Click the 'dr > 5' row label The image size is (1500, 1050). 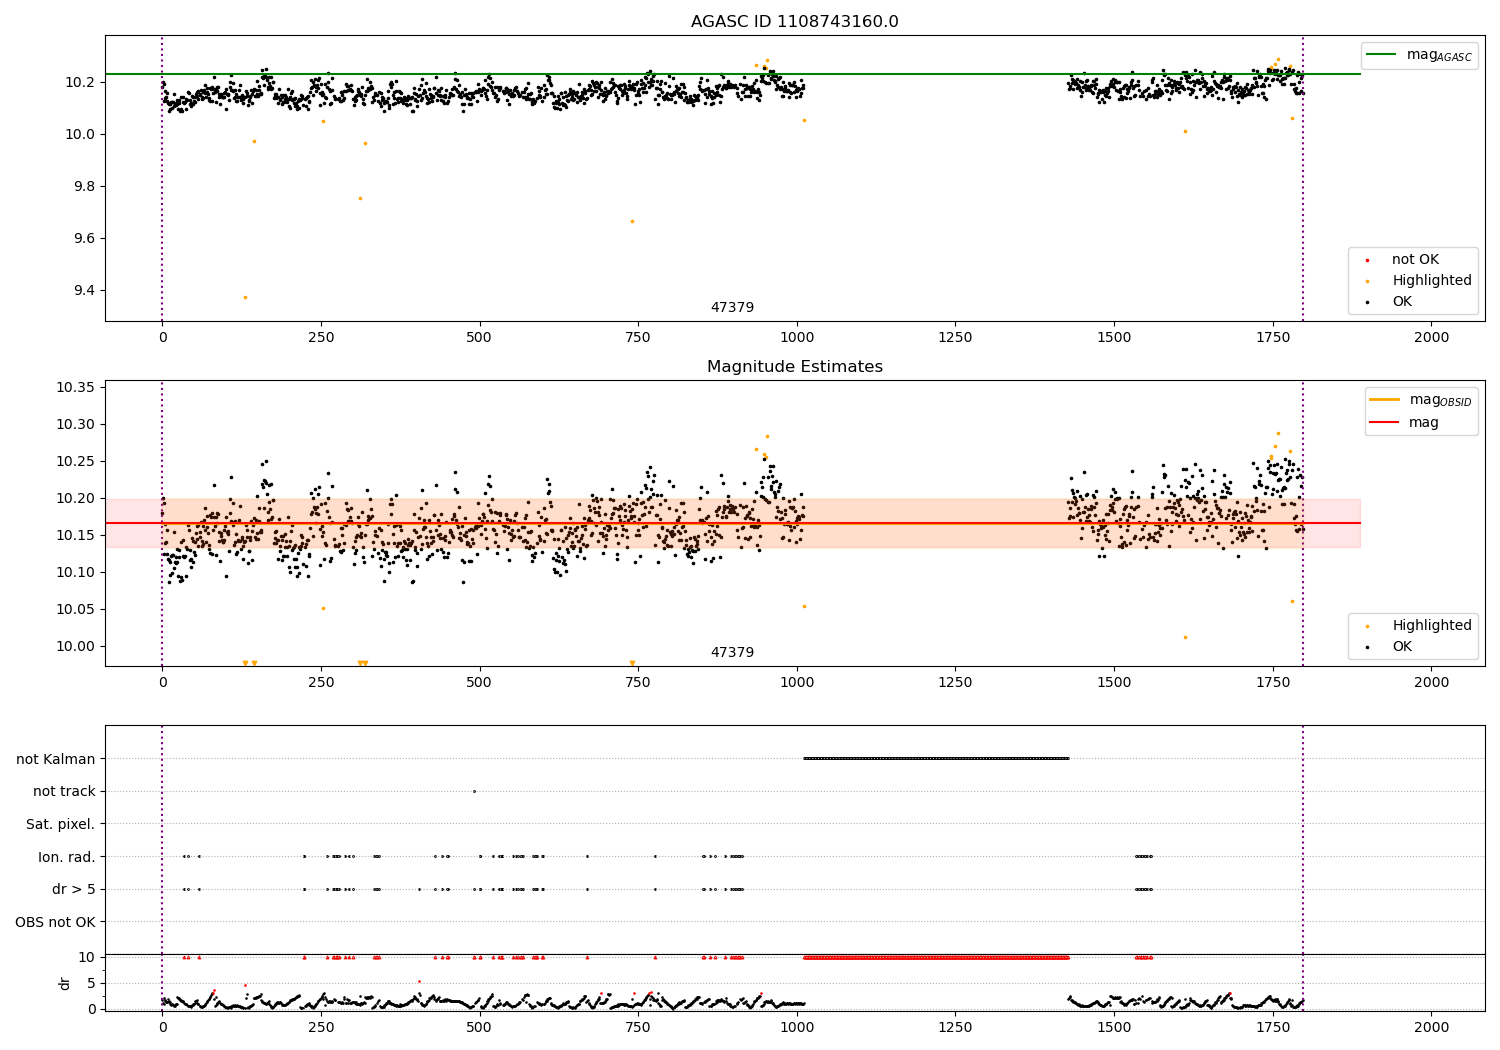pos(74,889)
